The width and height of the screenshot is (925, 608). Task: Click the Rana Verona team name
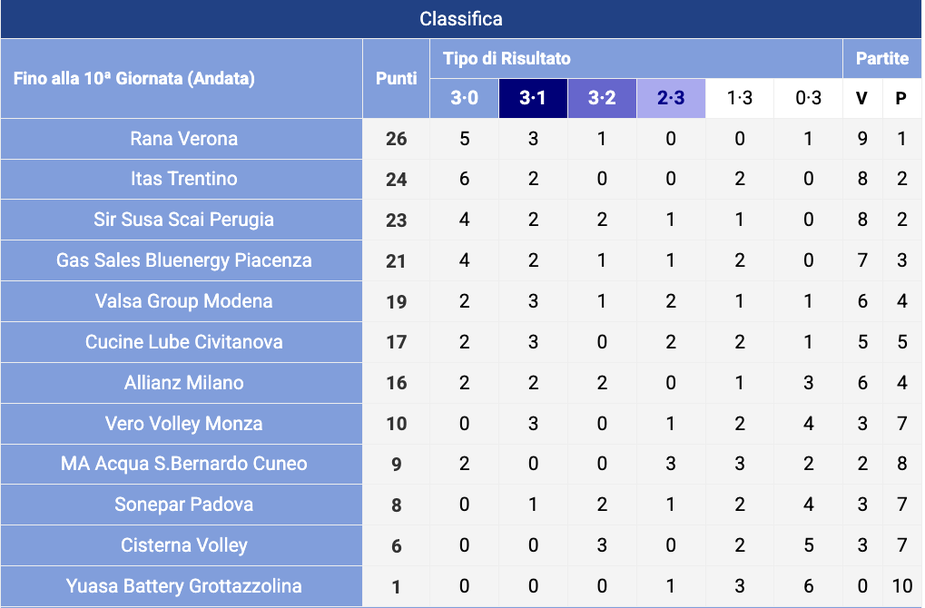184,139
